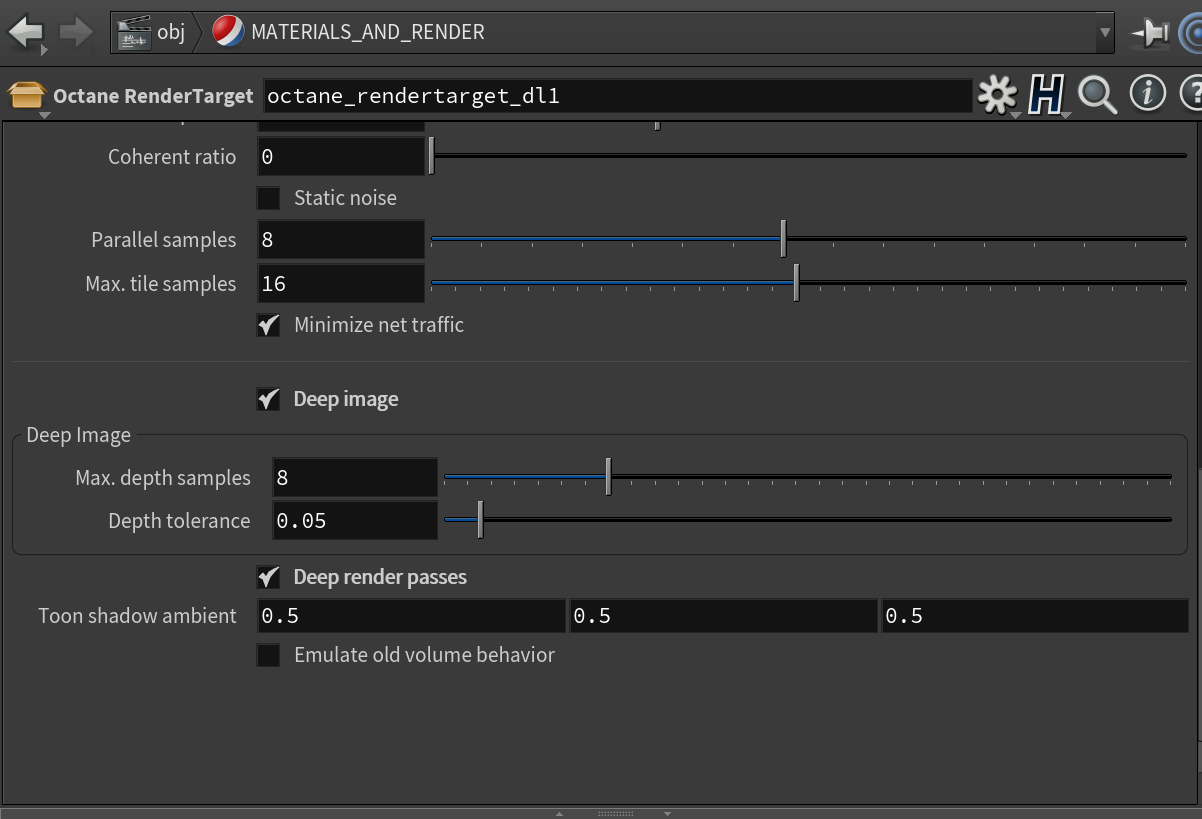This screenshot has width=1202, height=819.
Task: Uncheck Minimize net traffic
Action: coord(268,325)
